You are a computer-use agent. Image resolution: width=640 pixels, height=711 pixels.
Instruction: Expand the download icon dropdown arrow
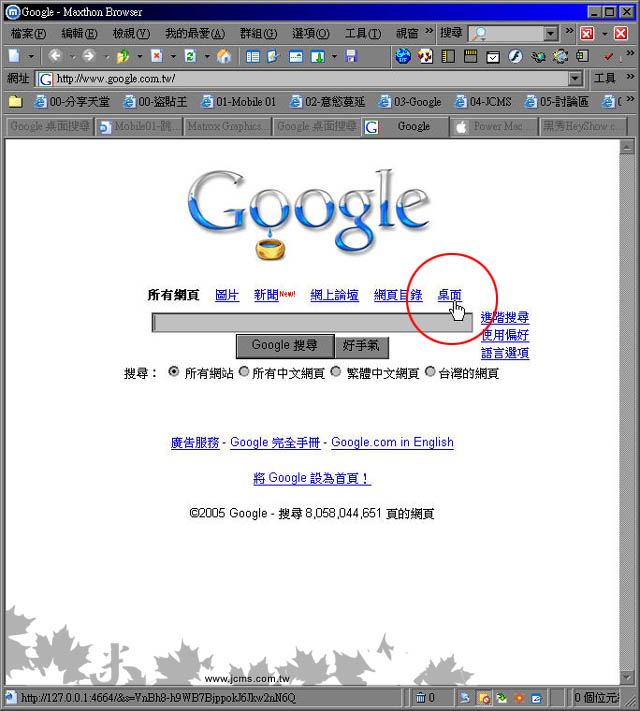click(x=334, y=57)
